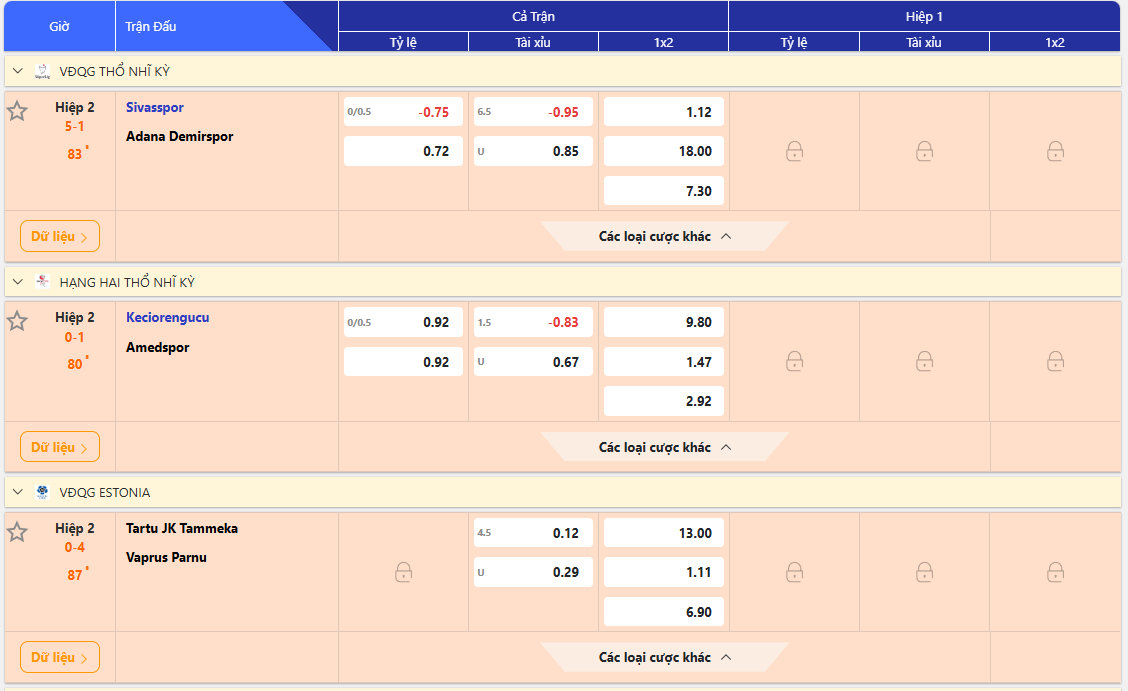Pick under odds 0.85 in Sivasspor match
1128x691 pixels.
(533, 151)
